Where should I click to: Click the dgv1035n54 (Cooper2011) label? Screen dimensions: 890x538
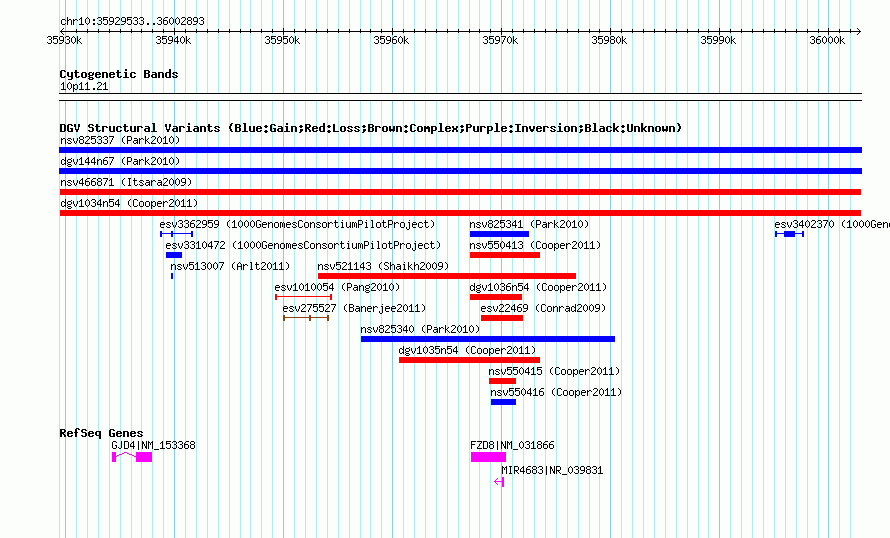click(x=467, y=350)
